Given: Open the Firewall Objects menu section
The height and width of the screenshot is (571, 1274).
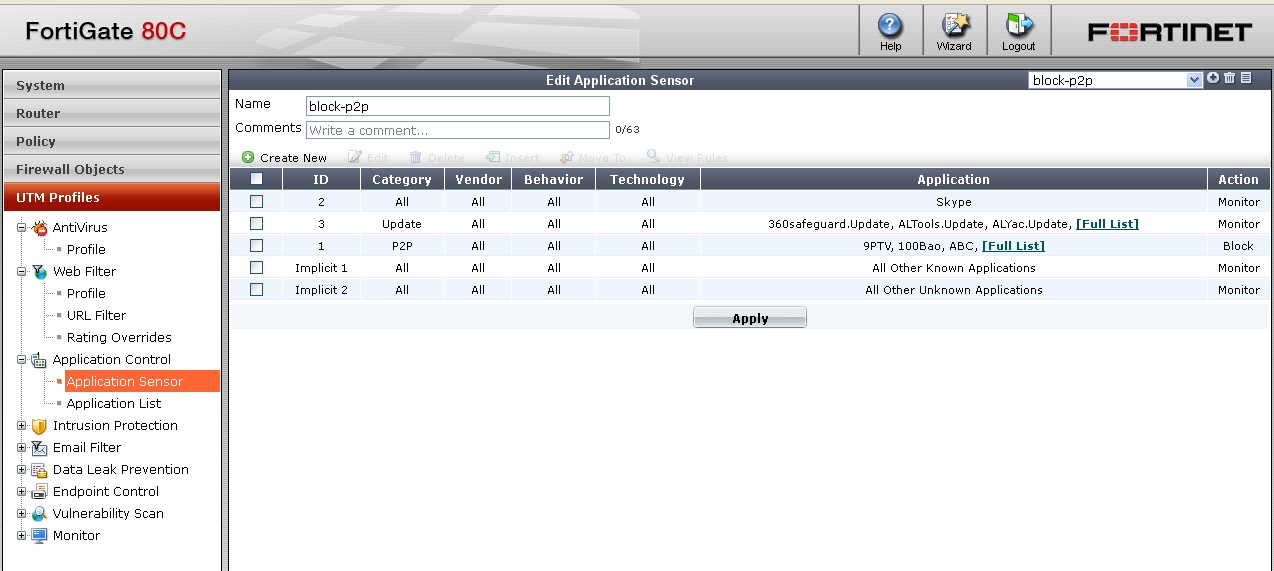Looking at the screenshot, I should click(x=111, y=169).
